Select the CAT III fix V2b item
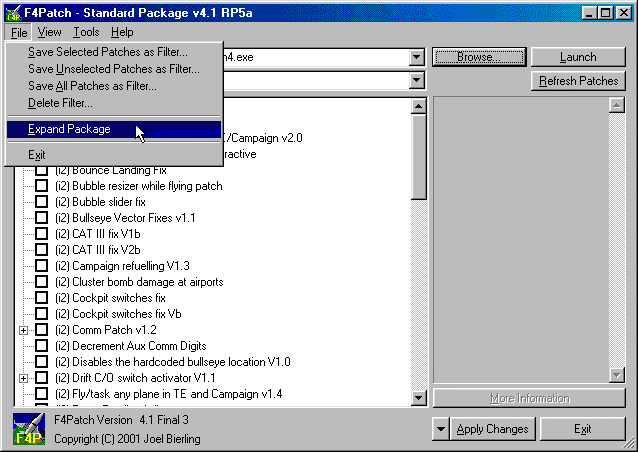 click(100, 250)
